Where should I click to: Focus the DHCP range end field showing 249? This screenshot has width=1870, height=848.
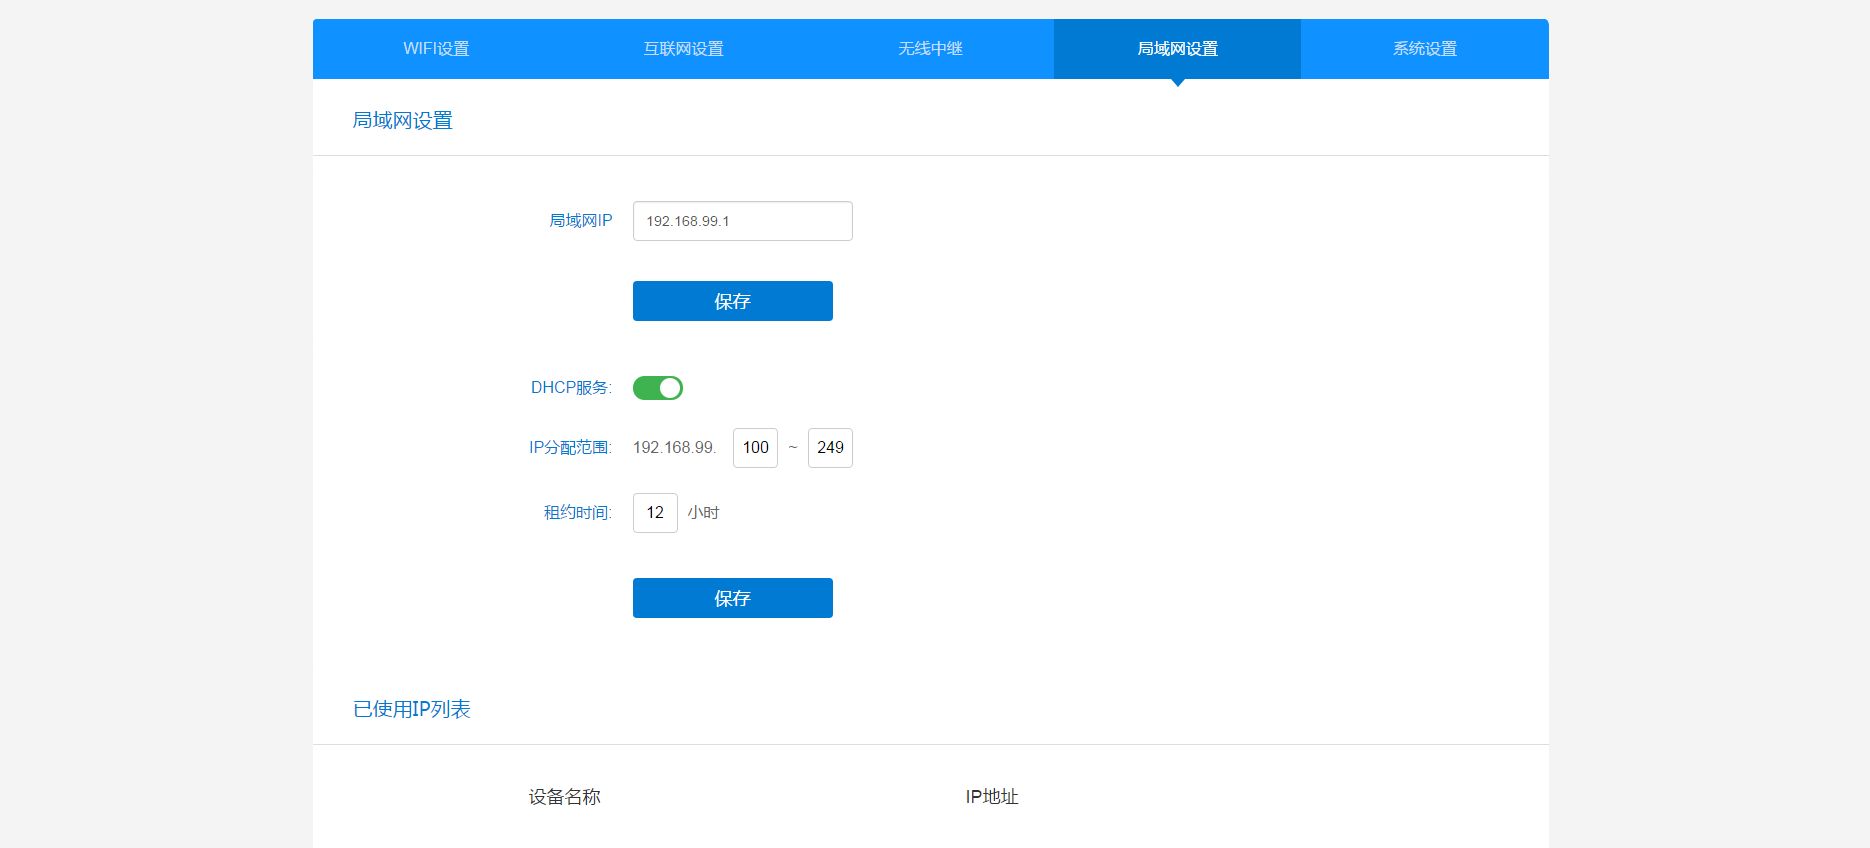[830, 448]
